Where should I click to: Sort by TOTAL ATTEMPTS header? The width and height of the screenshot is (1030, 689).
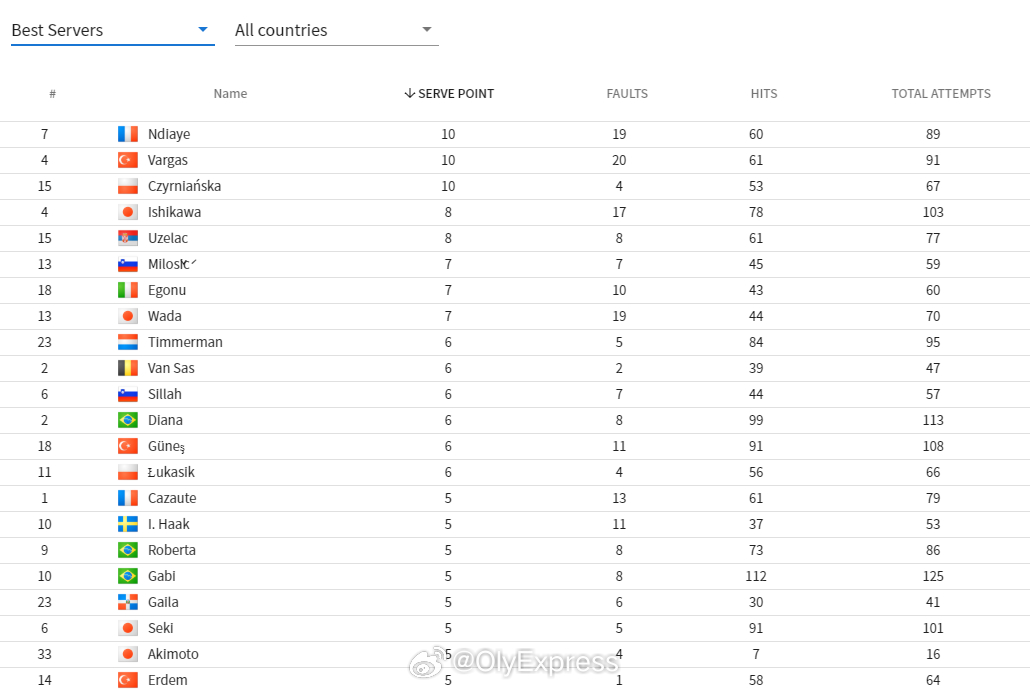pyautogui.click(x=941, y=94)
